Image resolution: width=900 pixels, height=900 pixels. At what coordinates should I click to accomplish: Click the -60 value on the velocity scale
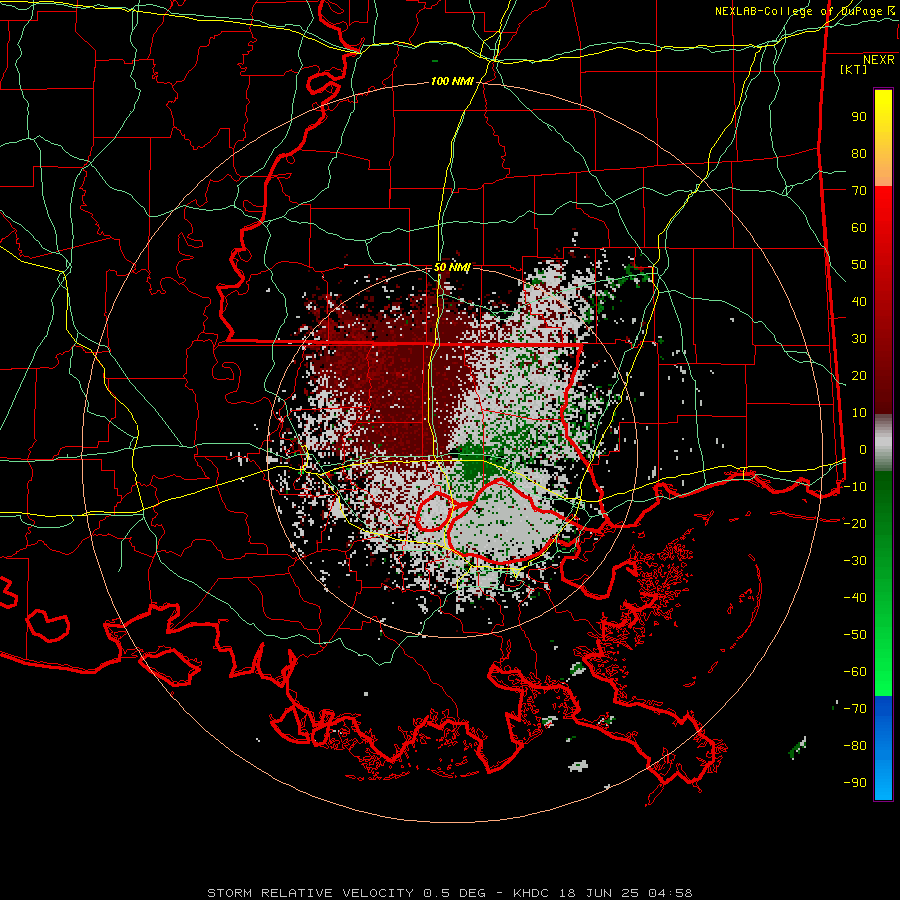[x=855, y=672]
